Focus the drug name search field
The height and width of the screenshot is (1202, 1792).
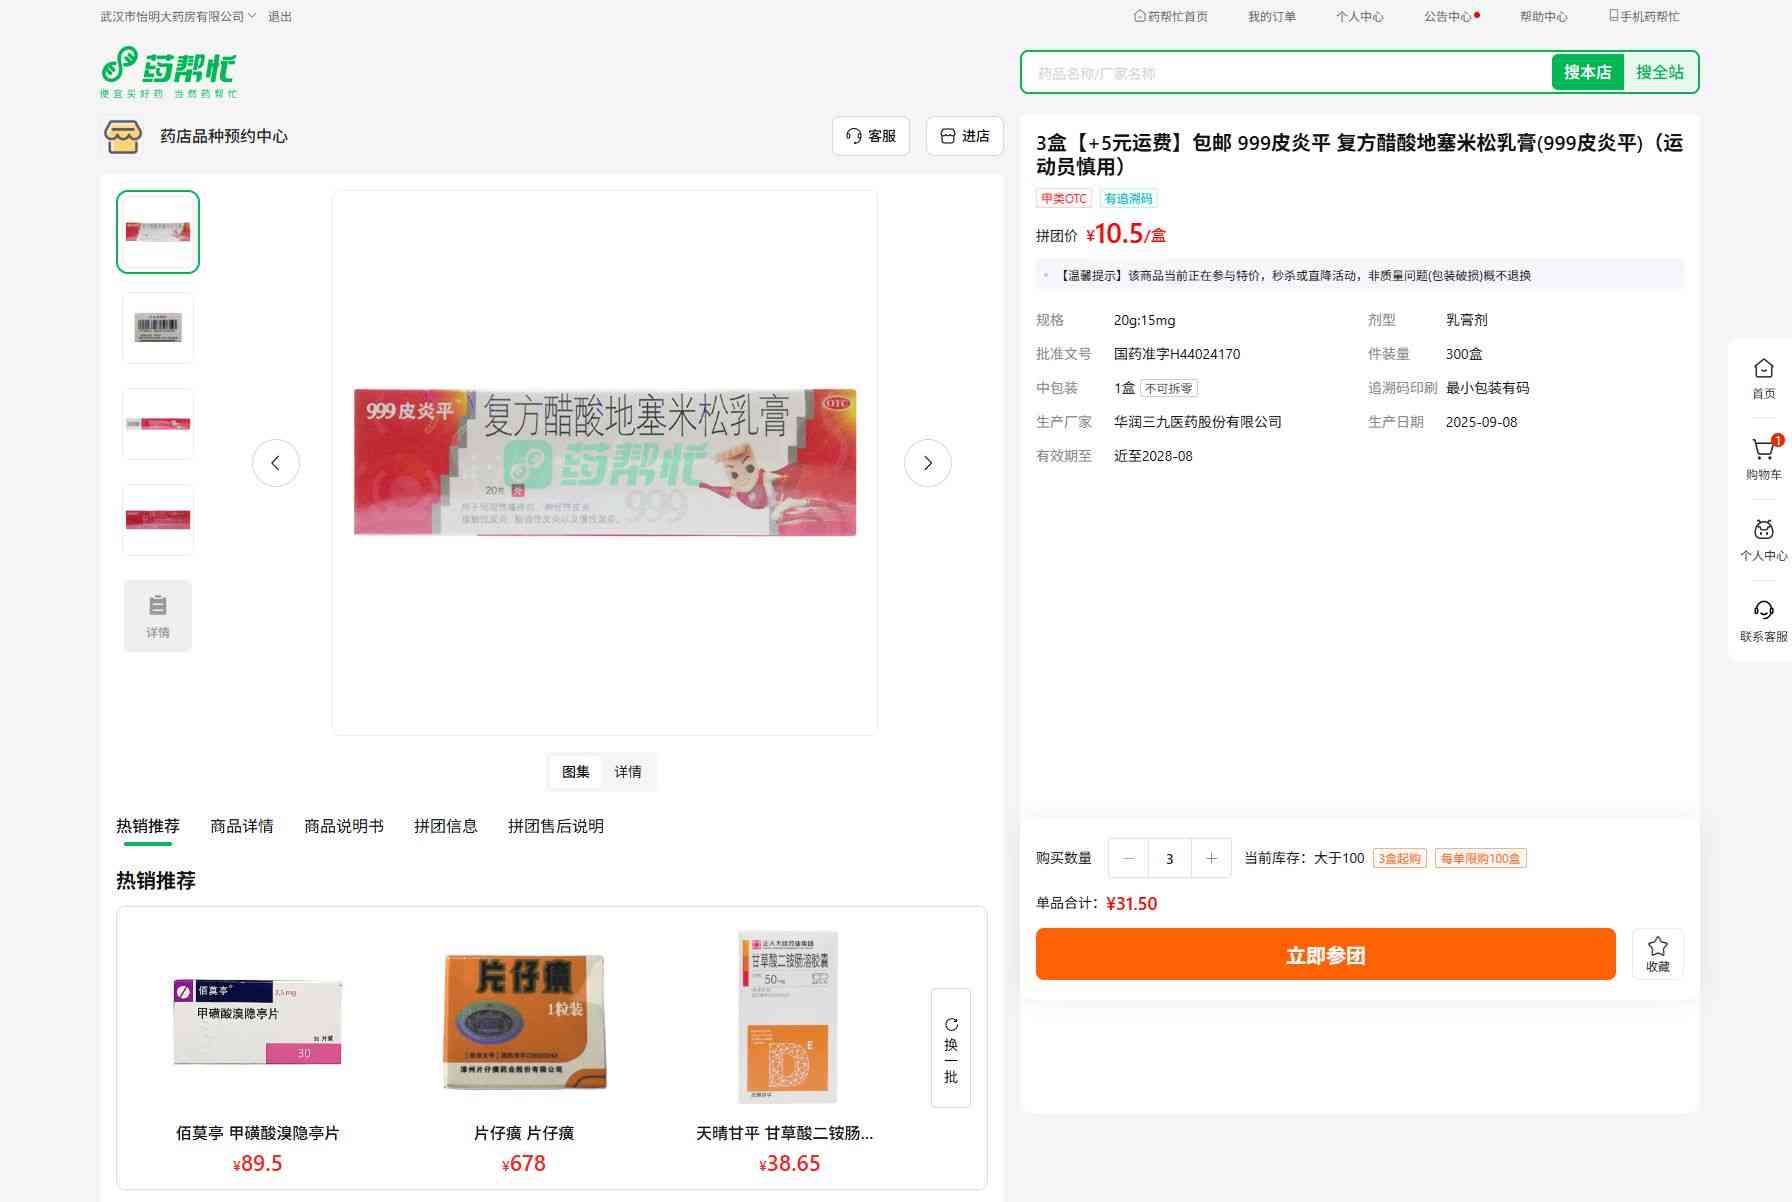click(x=1285, y=73)
